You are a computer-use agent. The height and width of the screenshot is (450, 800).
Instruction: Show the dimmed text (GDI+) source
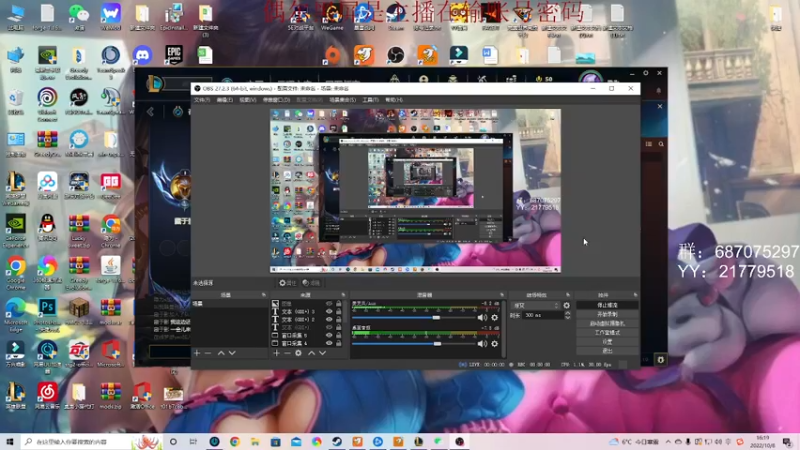[x=329, y=328]
